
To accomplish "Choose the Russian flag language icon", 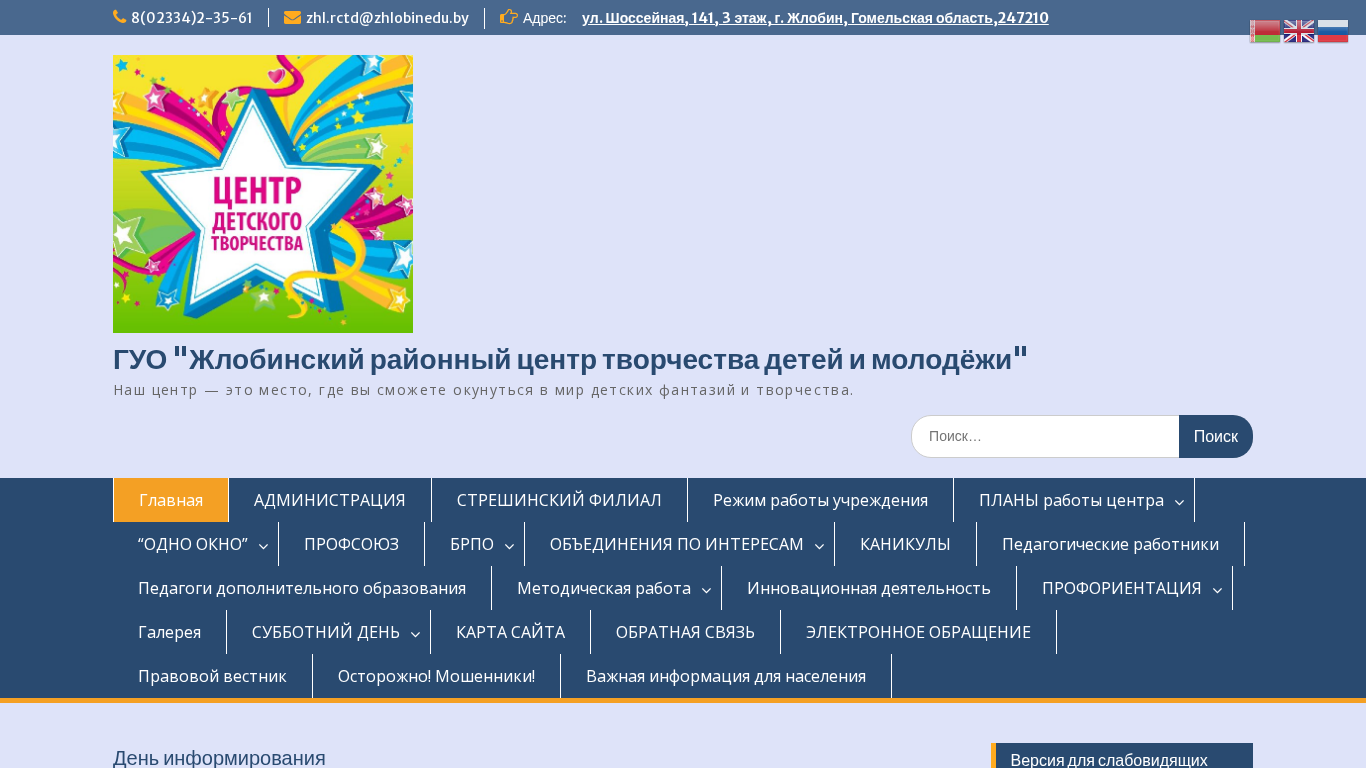I will (1333, 32).
